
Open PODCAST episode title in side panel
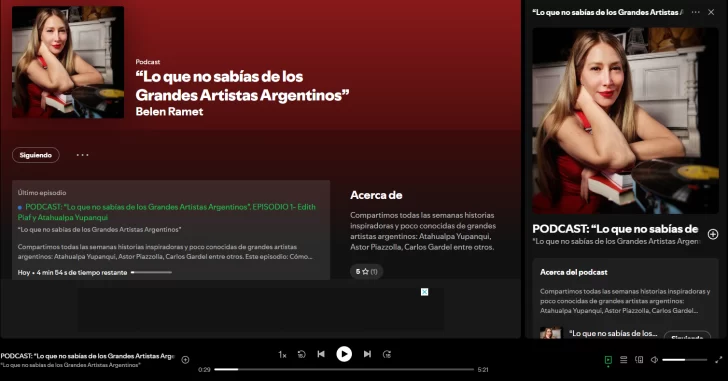[615, 229]
